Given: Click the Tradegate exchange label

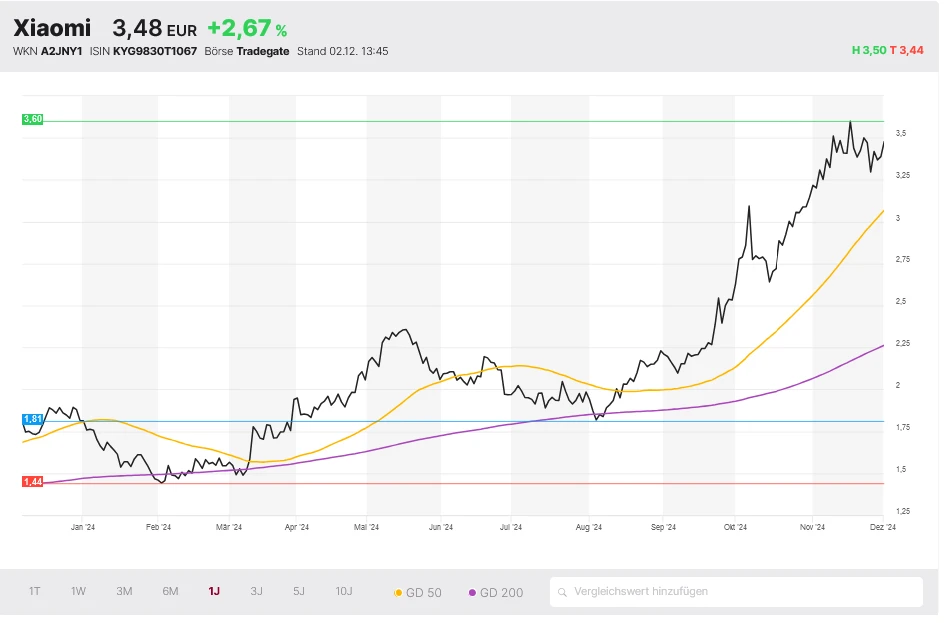Looking at the screenshot, I should (263, 51).
